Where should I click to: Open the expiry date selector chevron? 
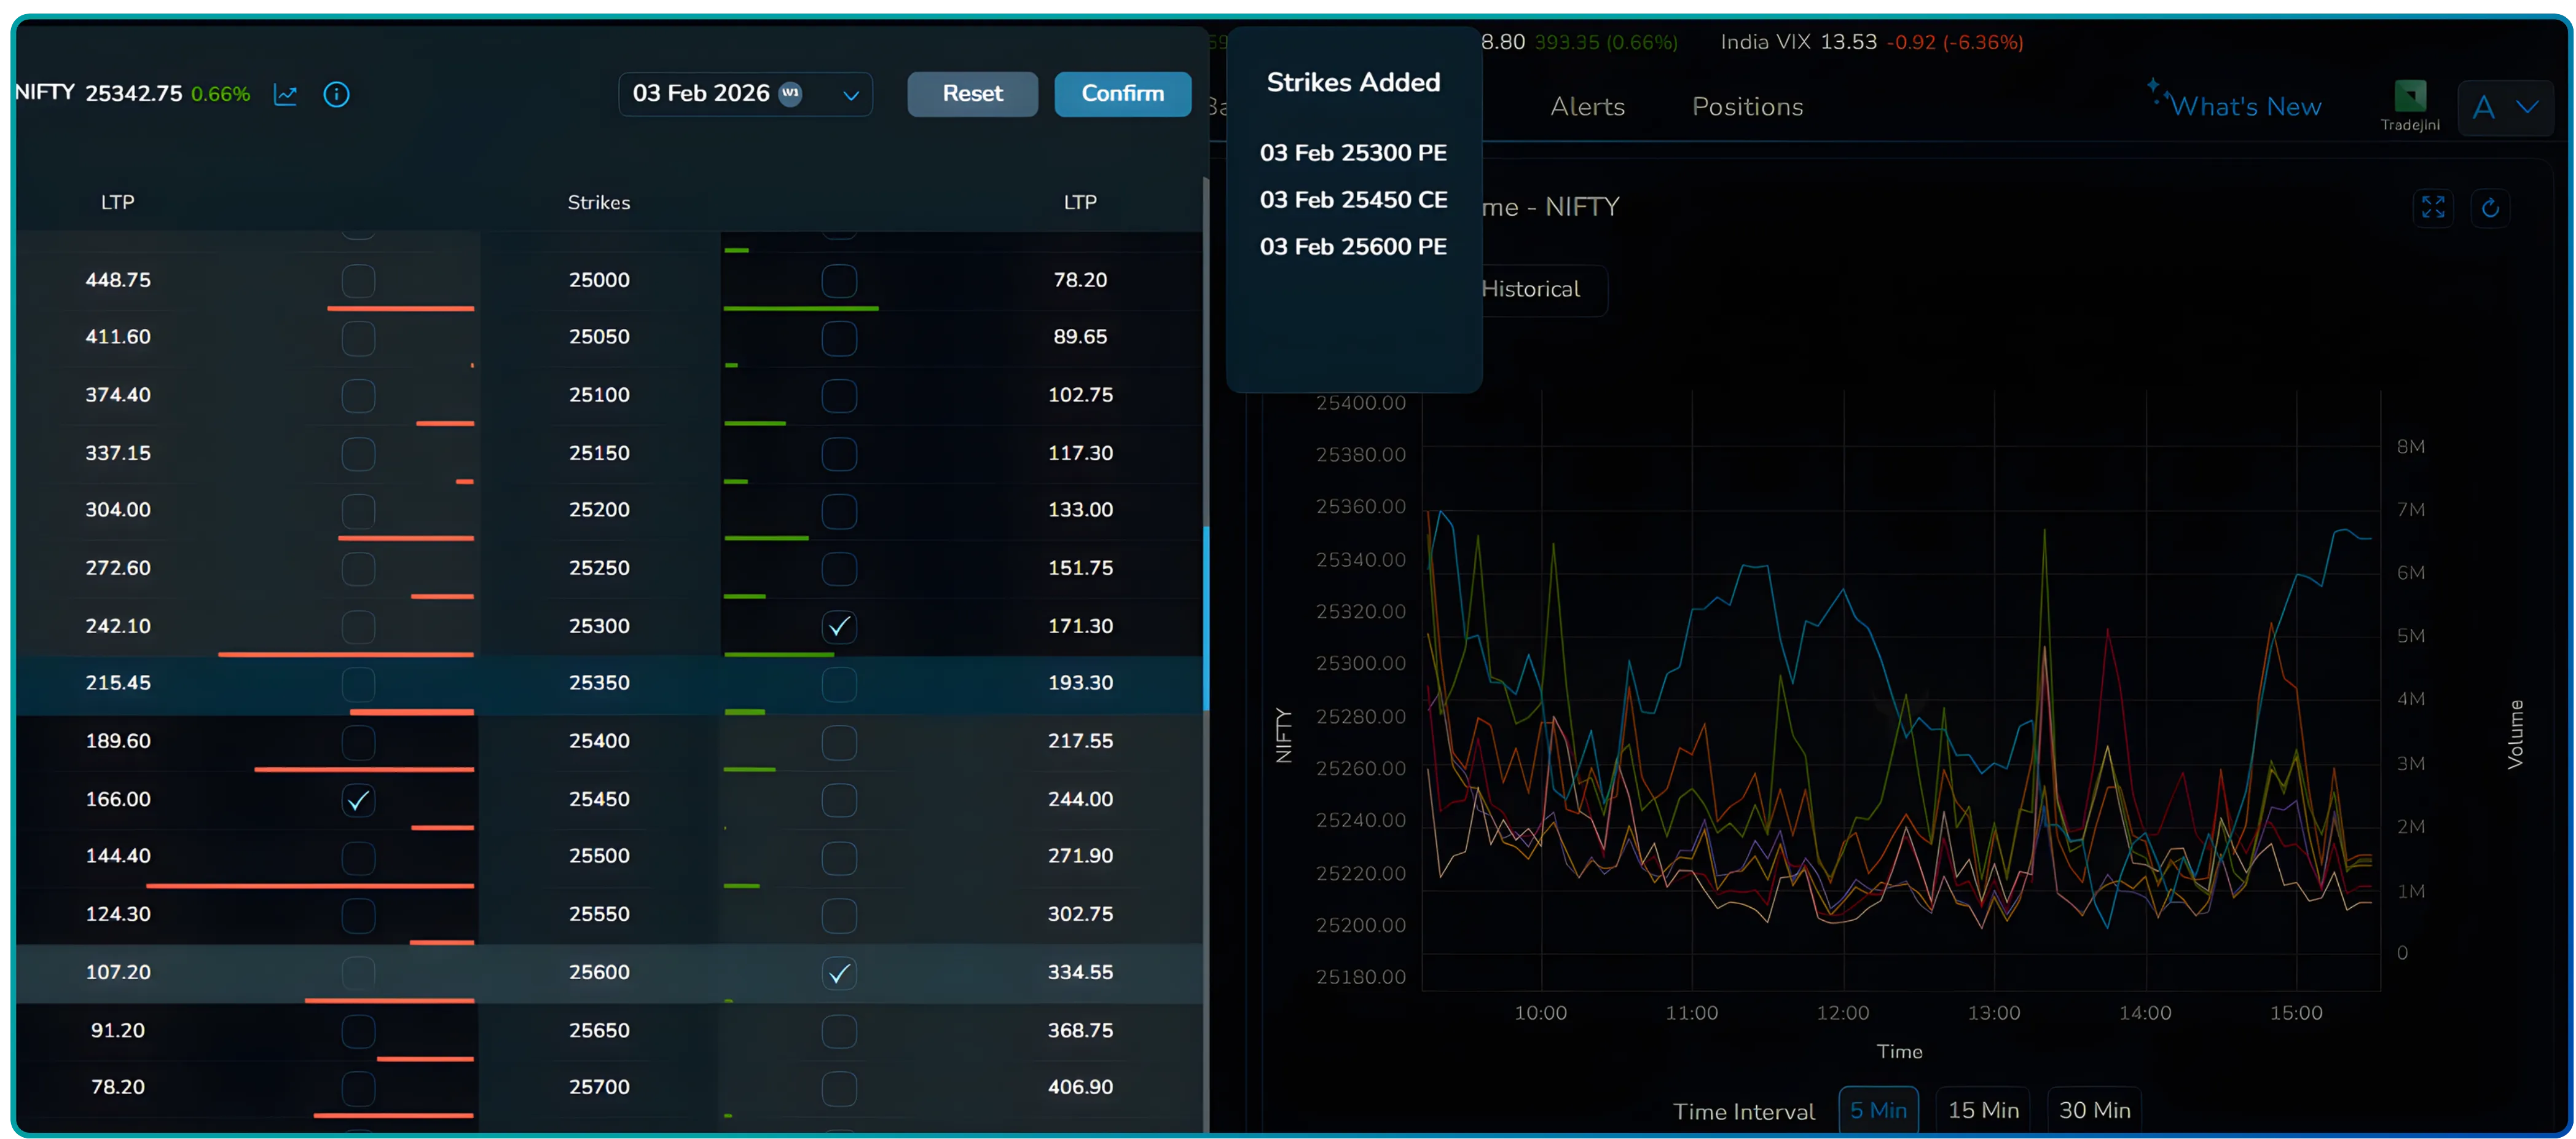(851, 95)
